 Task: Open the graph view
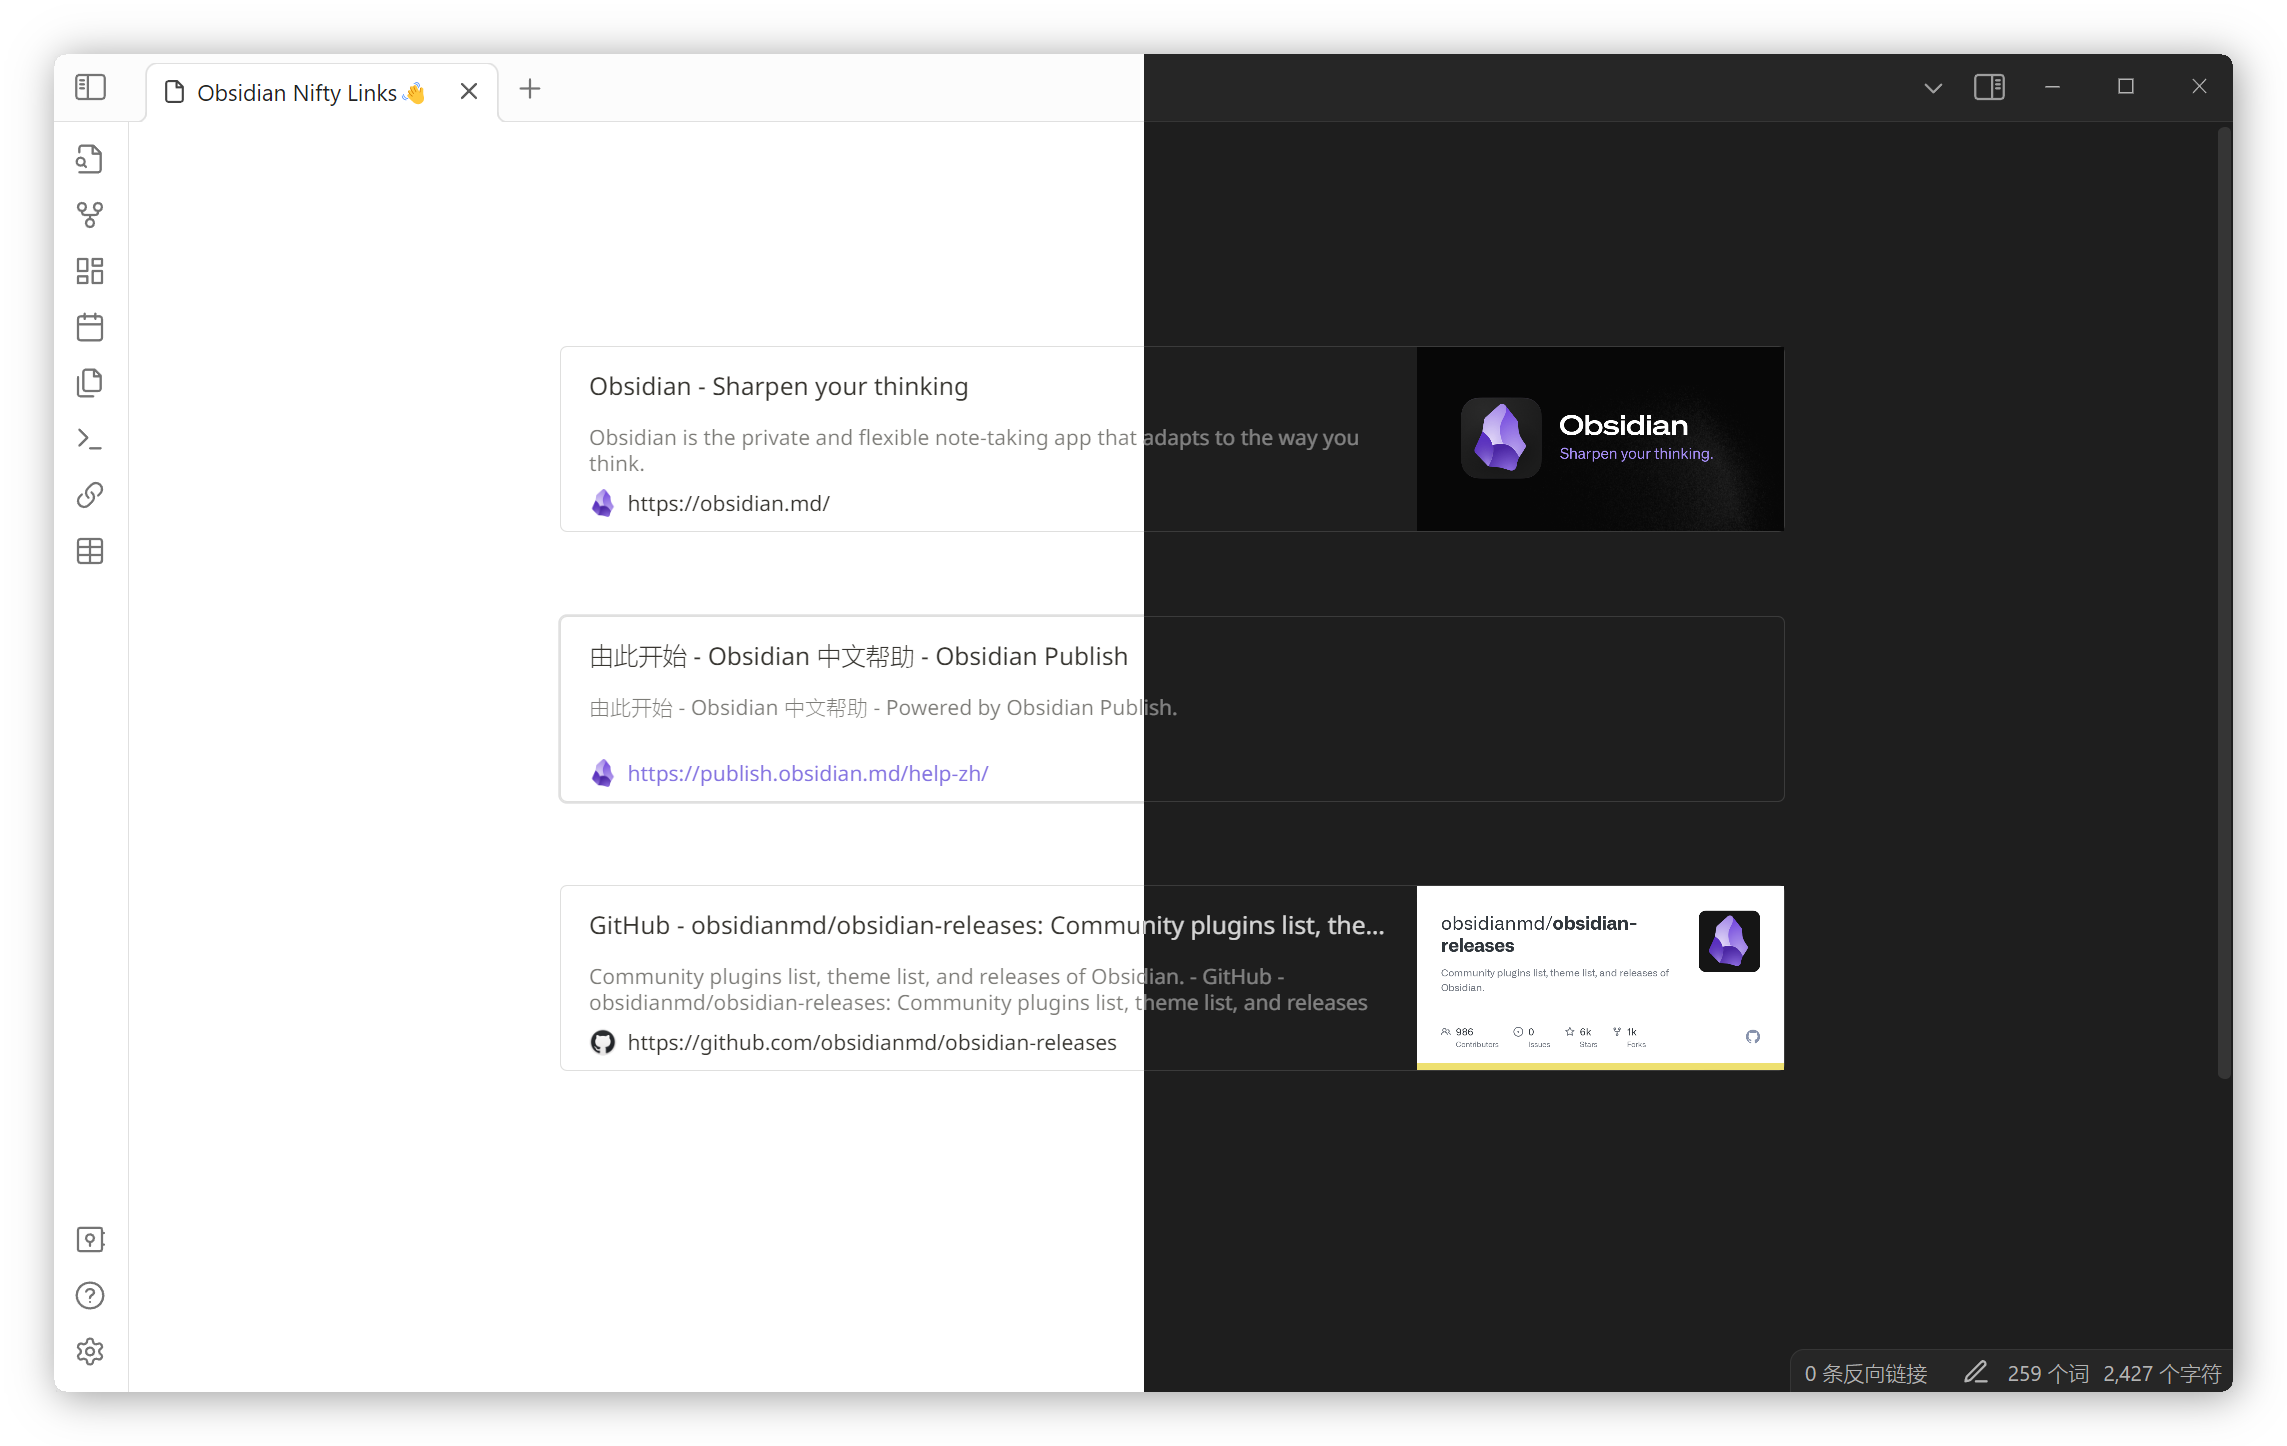click(89, 214)
